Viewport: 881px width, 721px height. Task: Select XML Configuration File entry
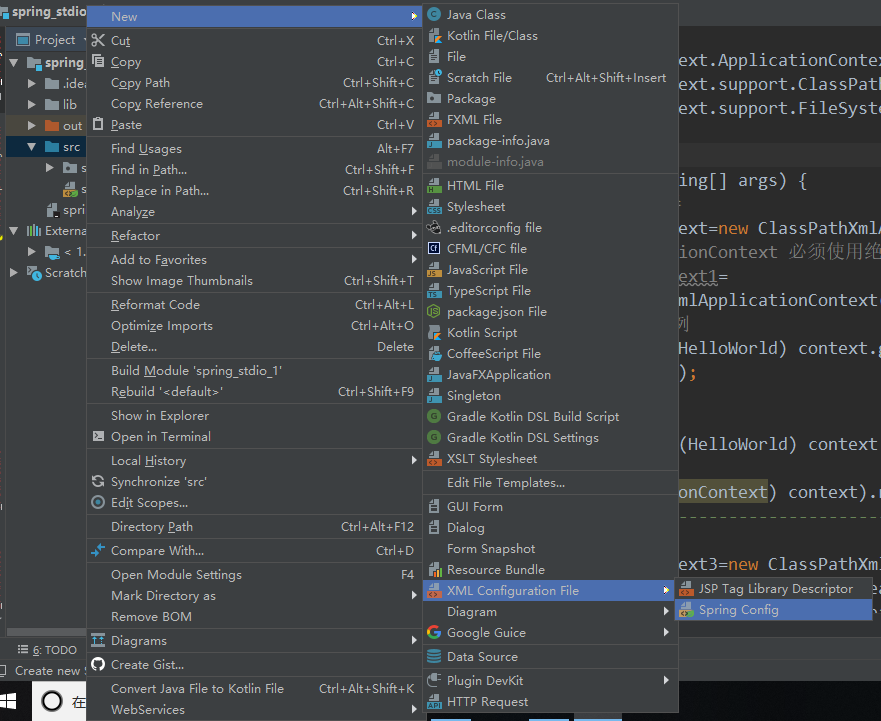549,591
